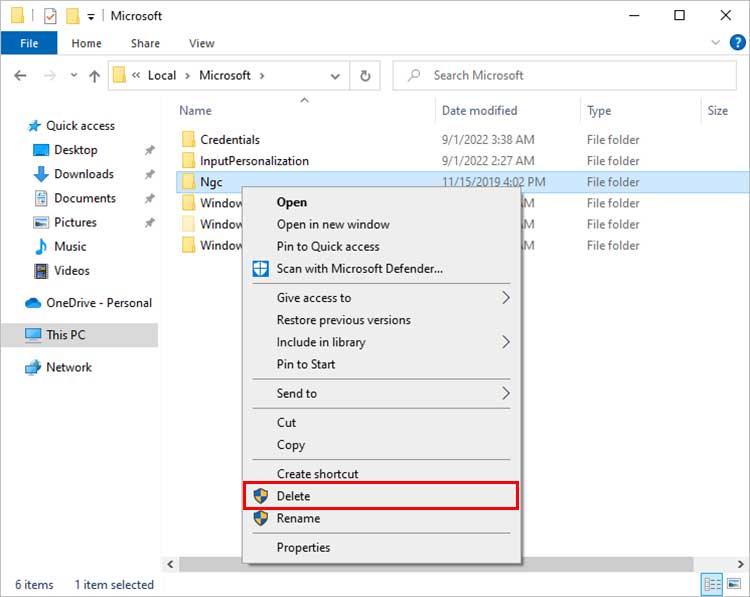
Task: Expand the ribbon with the chevron
Action: click(x=714, y=43)
